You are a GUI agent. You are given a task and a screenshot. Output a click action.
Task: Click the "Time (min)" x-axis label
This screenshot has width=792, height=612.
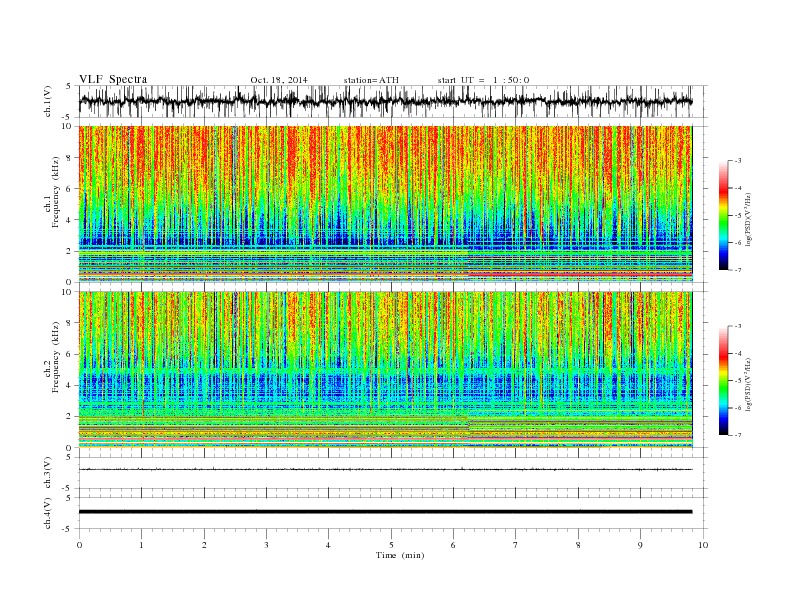pos(400,555)
